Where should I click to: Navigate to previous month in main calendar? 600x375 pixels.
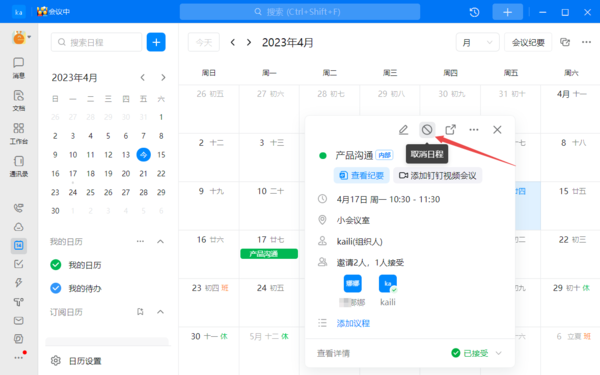point(233,42)
